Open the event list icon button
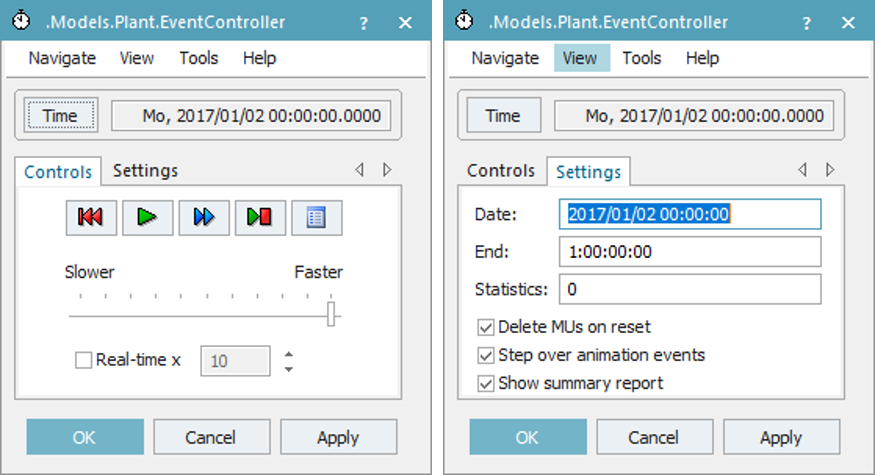875x475 pixels. 317,217
